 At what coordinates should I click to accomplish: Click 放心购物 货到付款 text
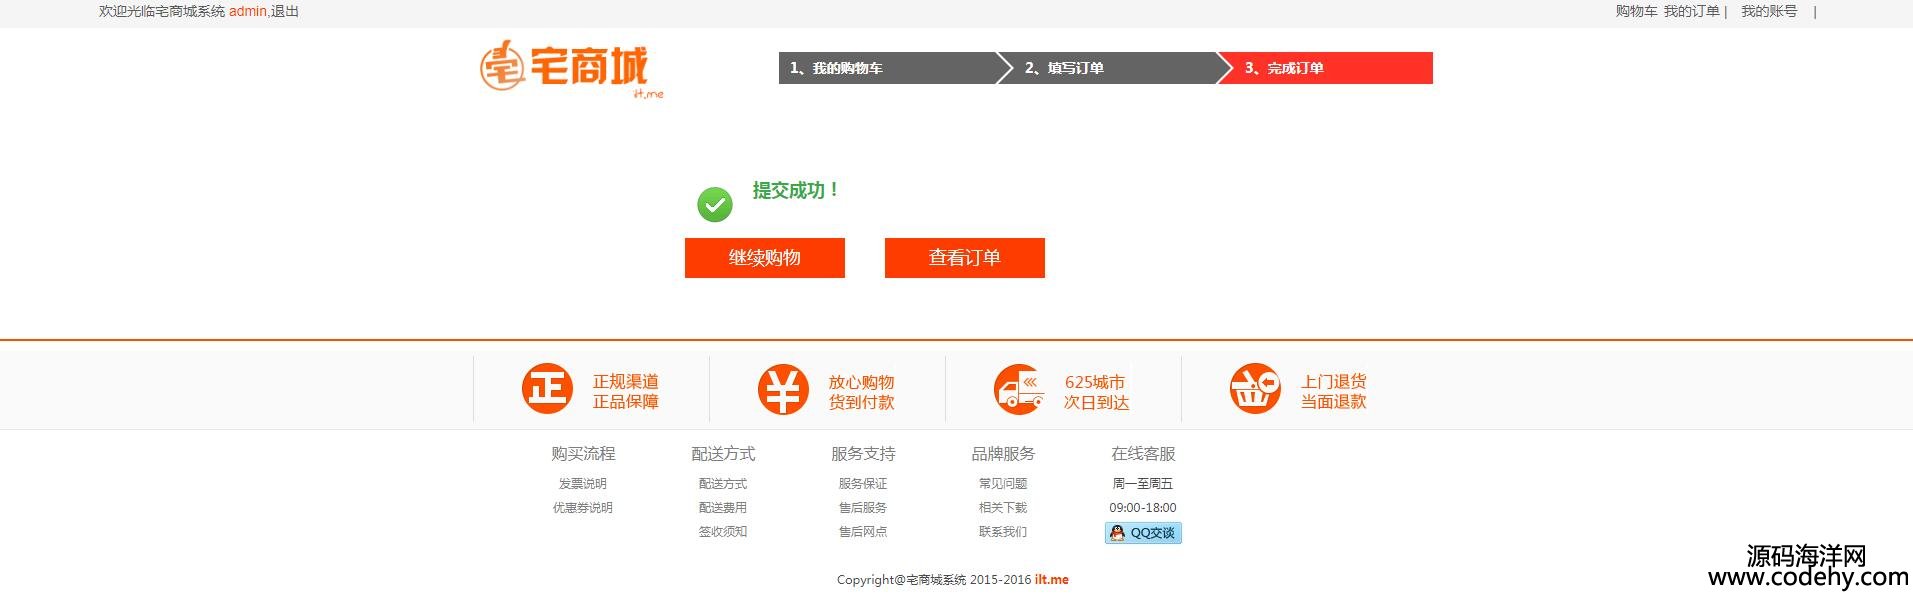(861, 392)
